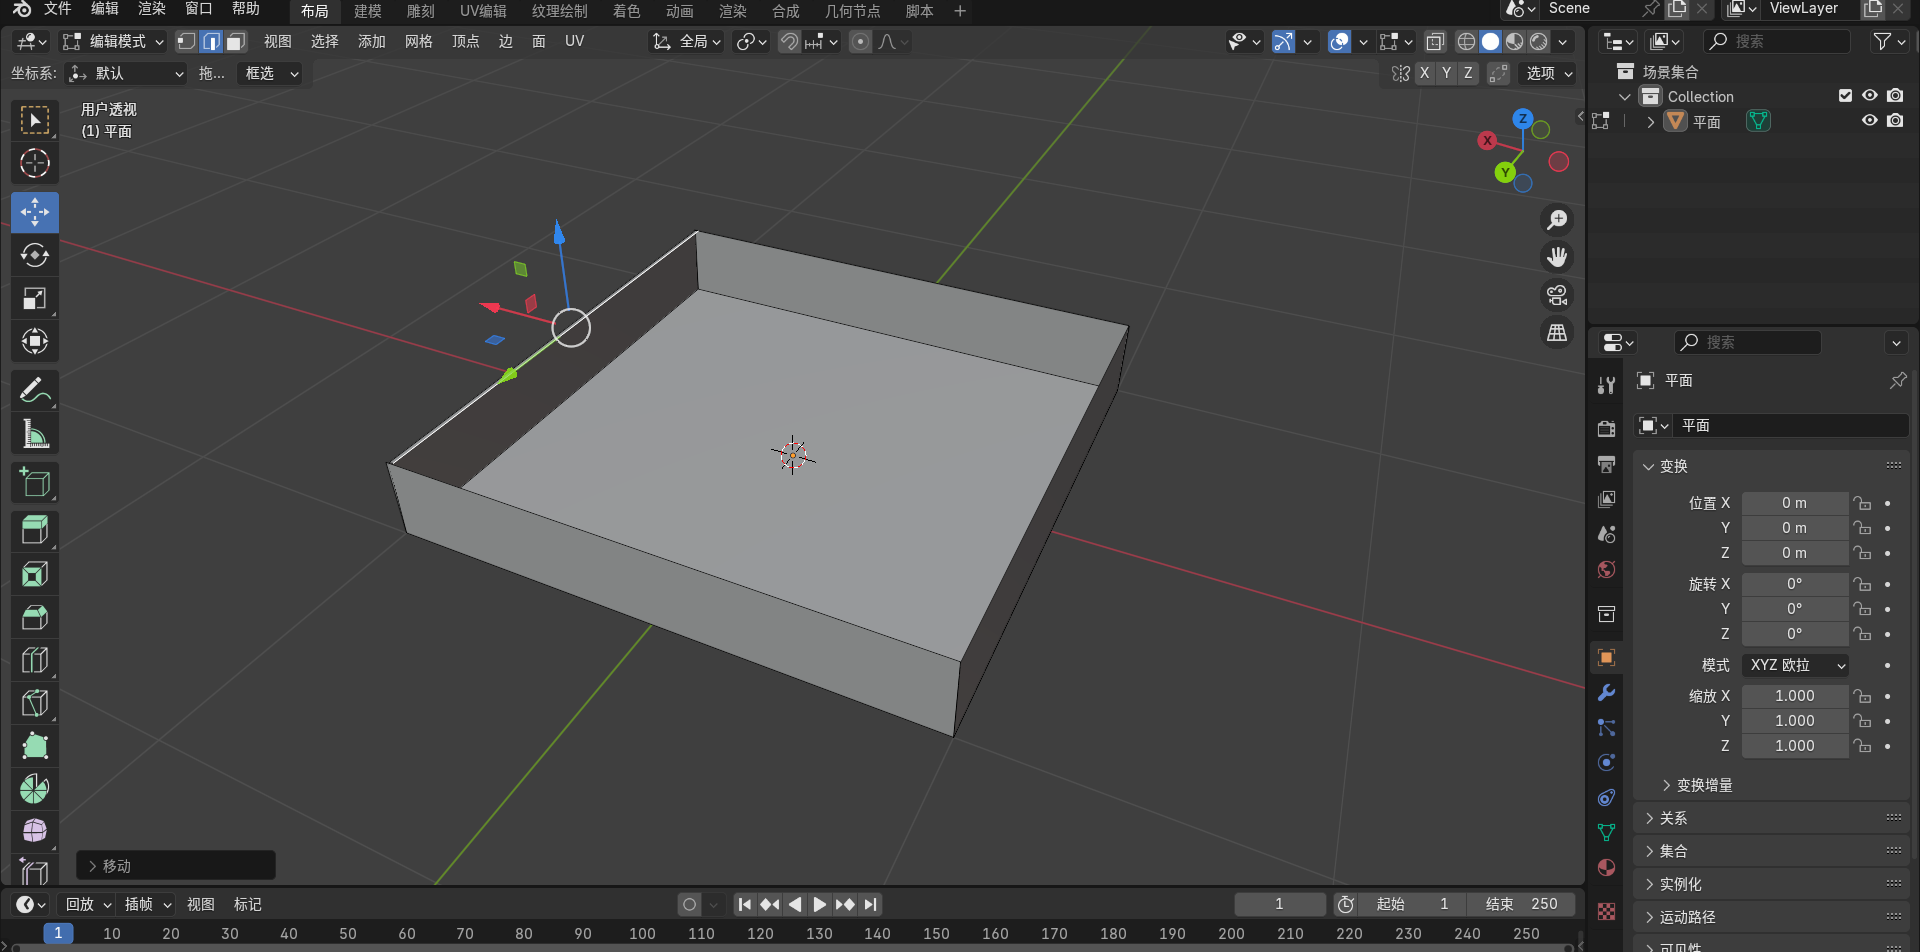Select the Rotate tool
This screenshot has height=952, width=1920.
pyautogui.click(x=35, y=255)
